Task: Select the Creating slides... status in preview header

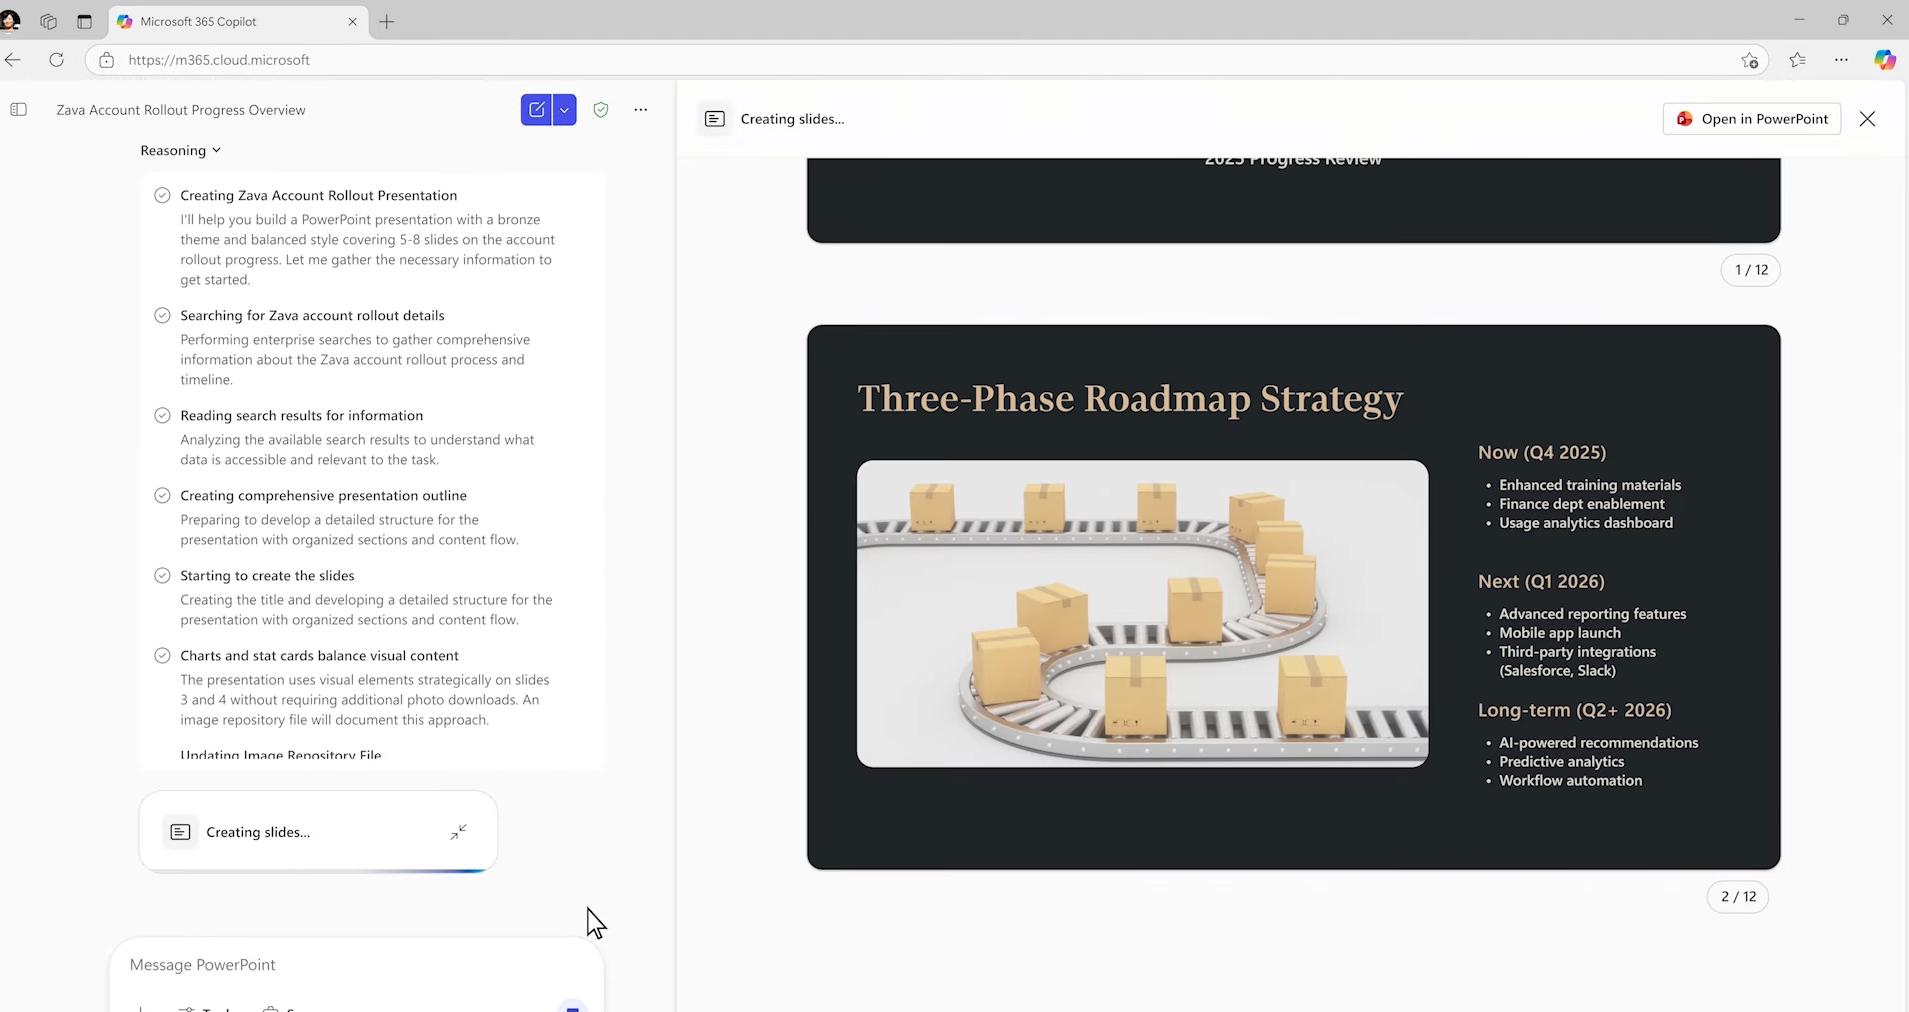Action: pyautogui.click(x=792, y=119)
